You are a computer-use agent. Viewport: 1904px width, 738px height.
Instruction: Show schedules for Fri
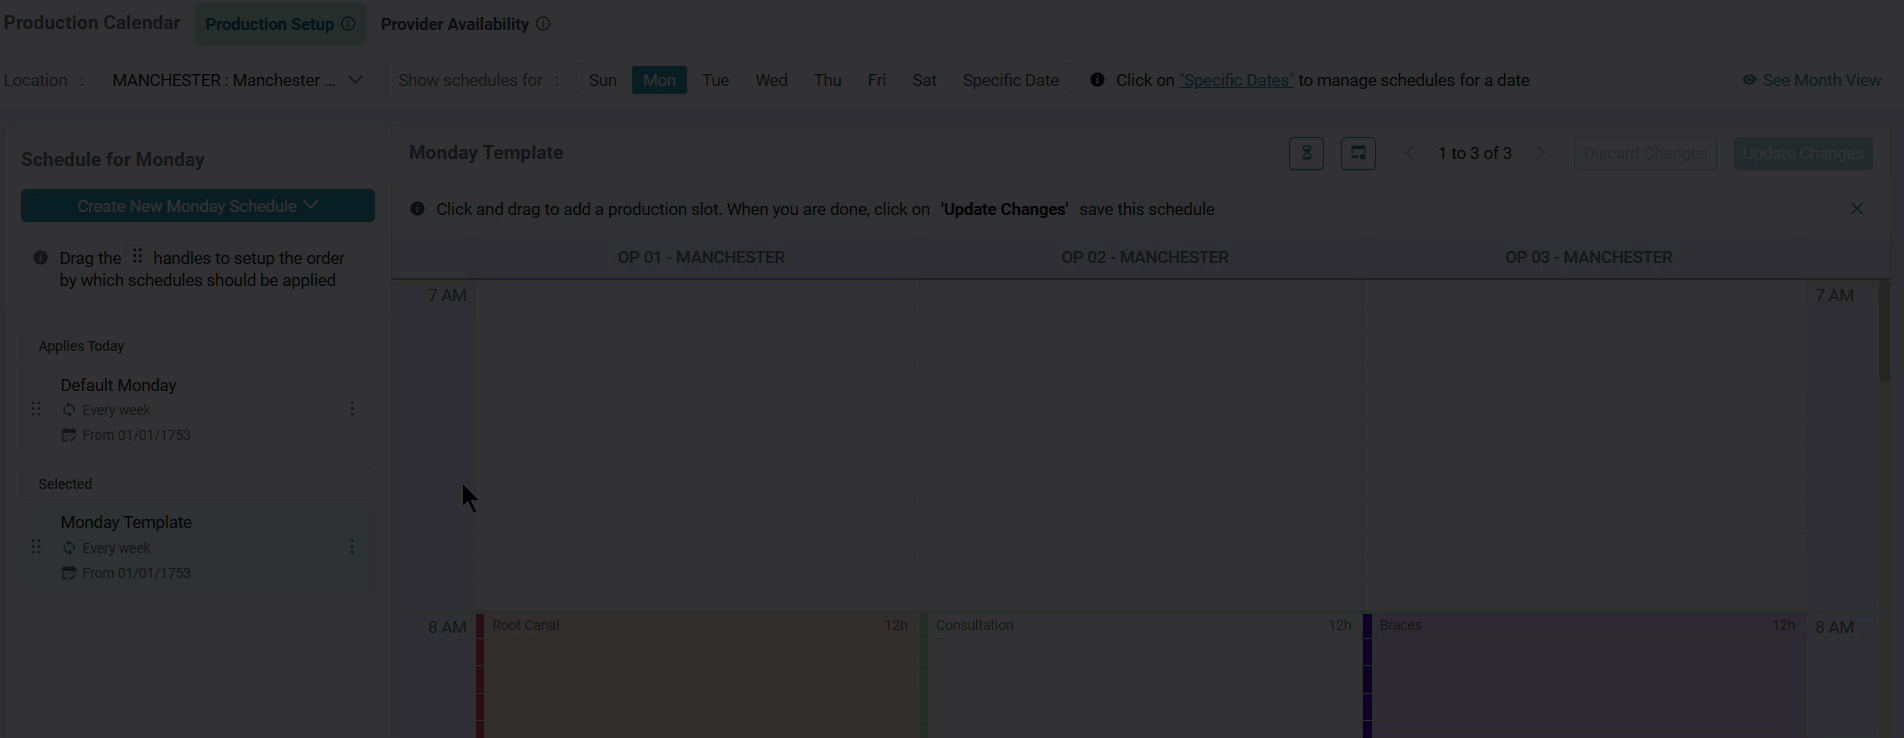(x=877, y=80)
